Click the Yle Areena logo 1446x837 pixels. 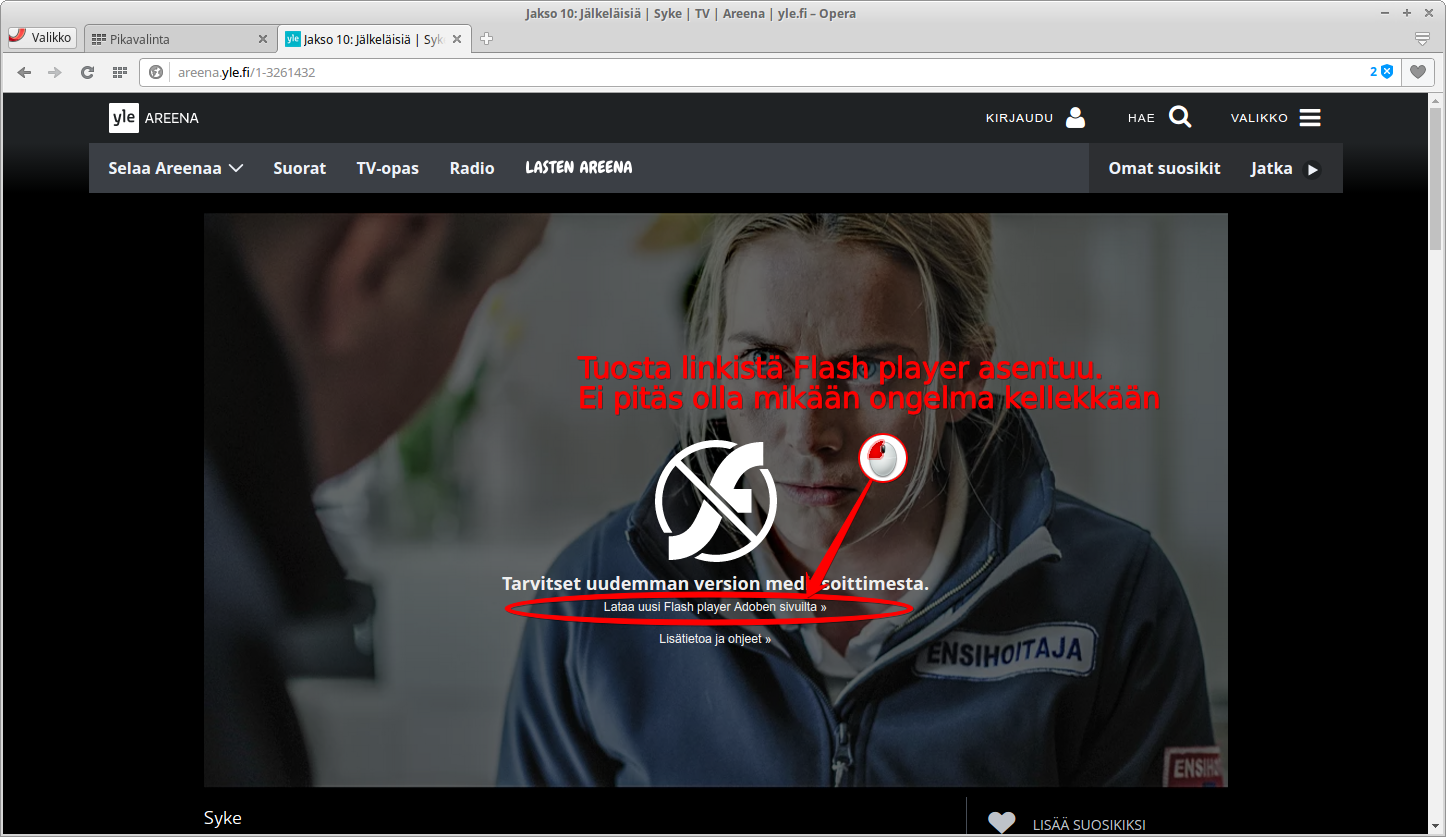[154, 118]
